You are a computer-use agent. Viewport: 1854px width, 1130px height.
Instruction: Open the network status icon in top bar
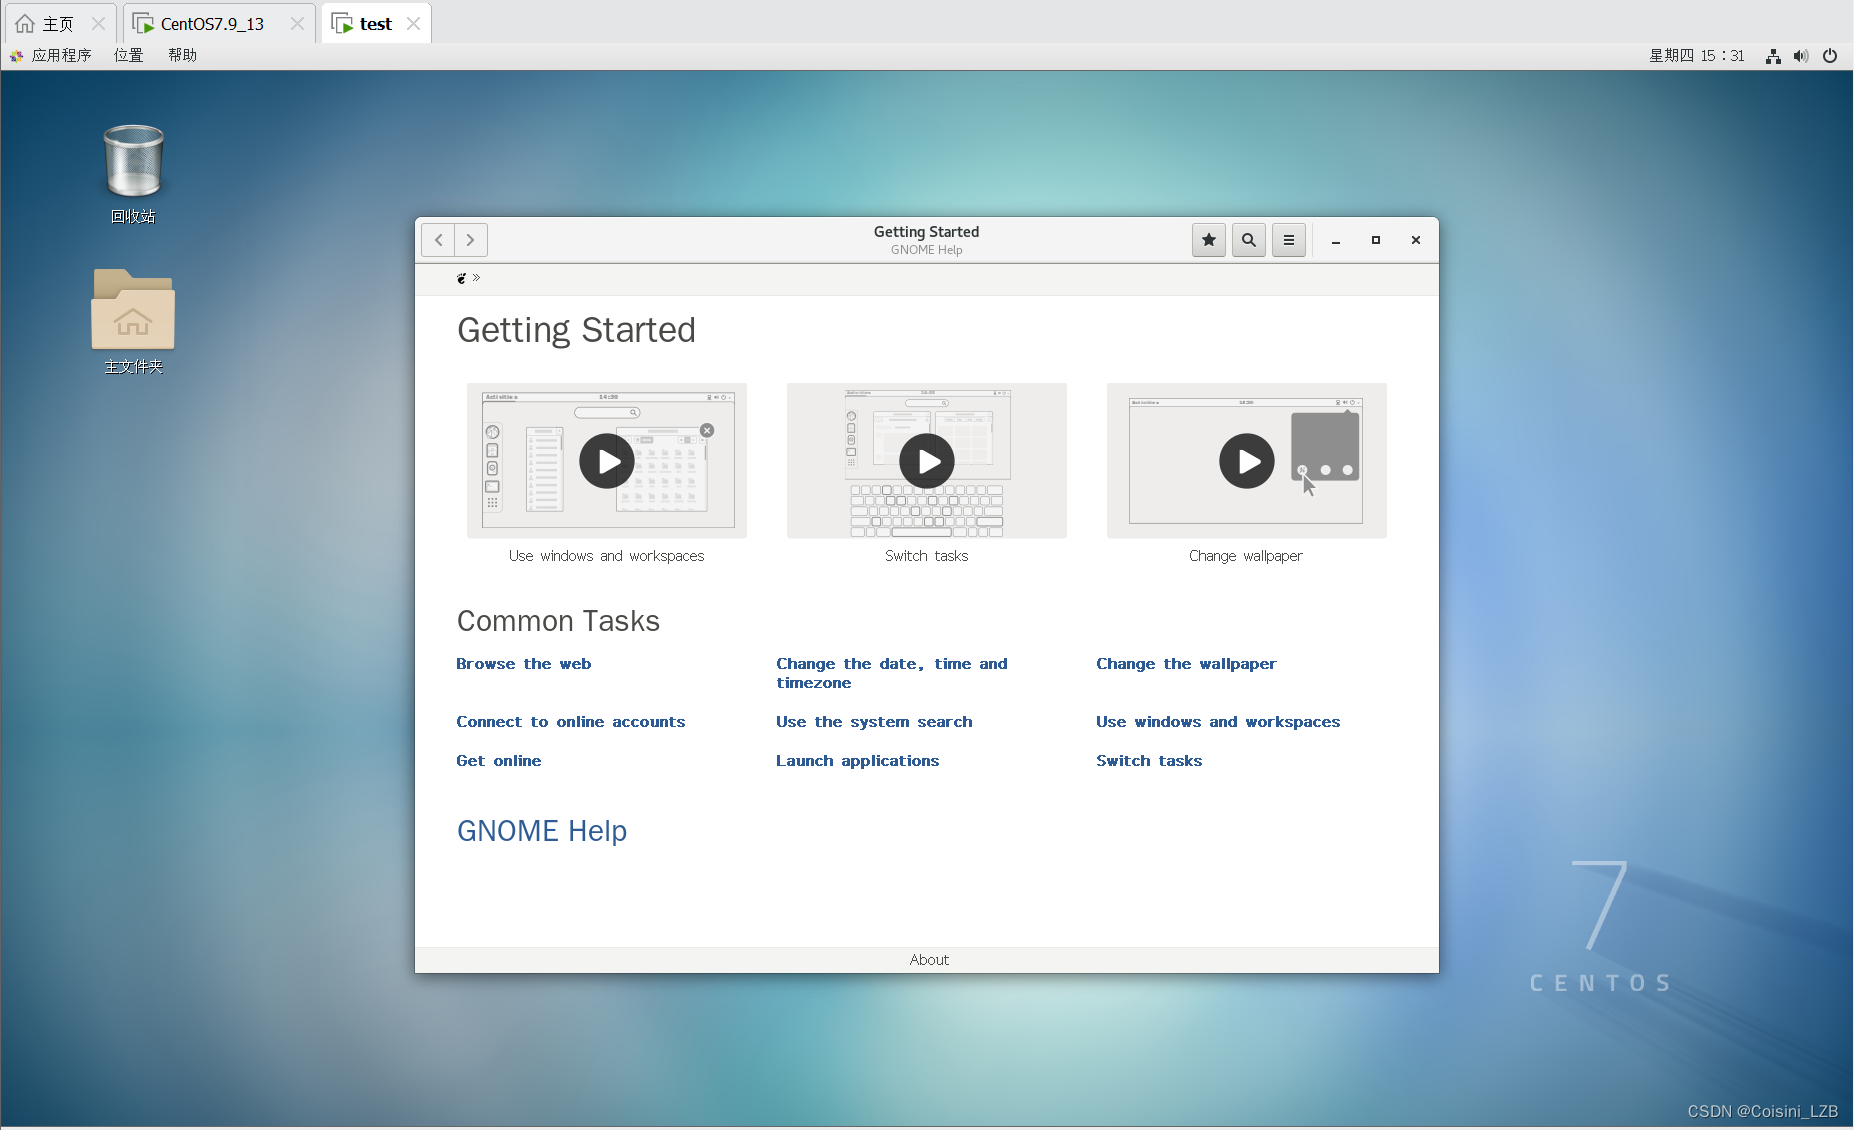[1773, 56]
